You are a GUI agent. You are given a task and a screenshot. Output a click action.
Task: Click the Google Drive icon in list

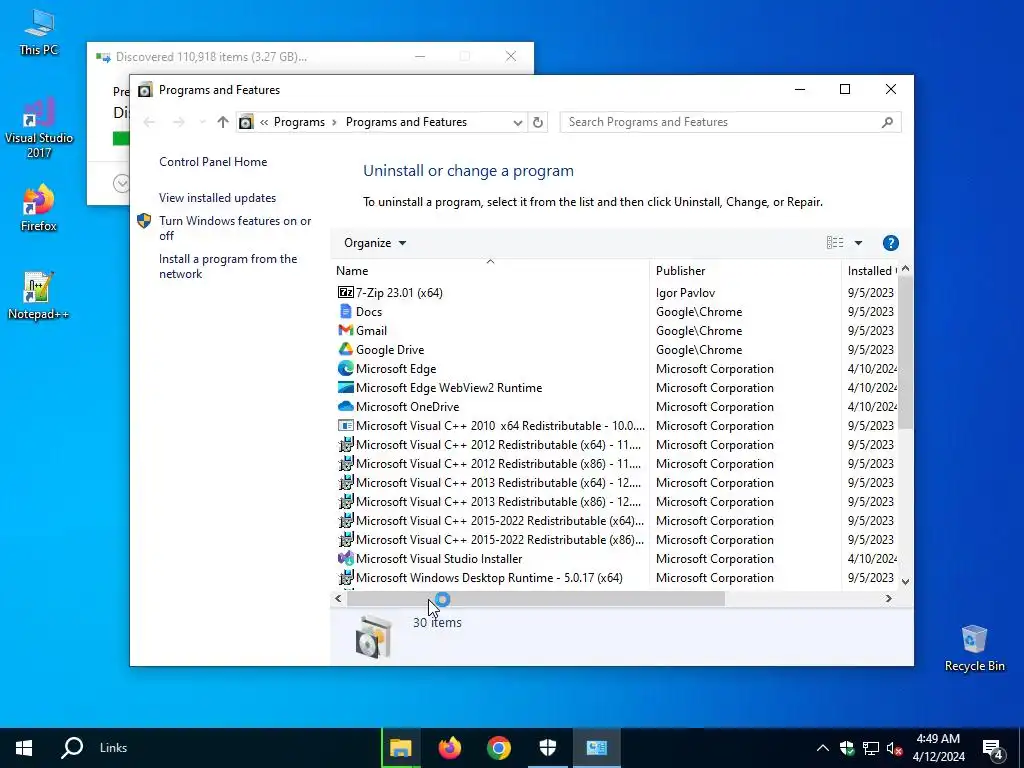345,349
